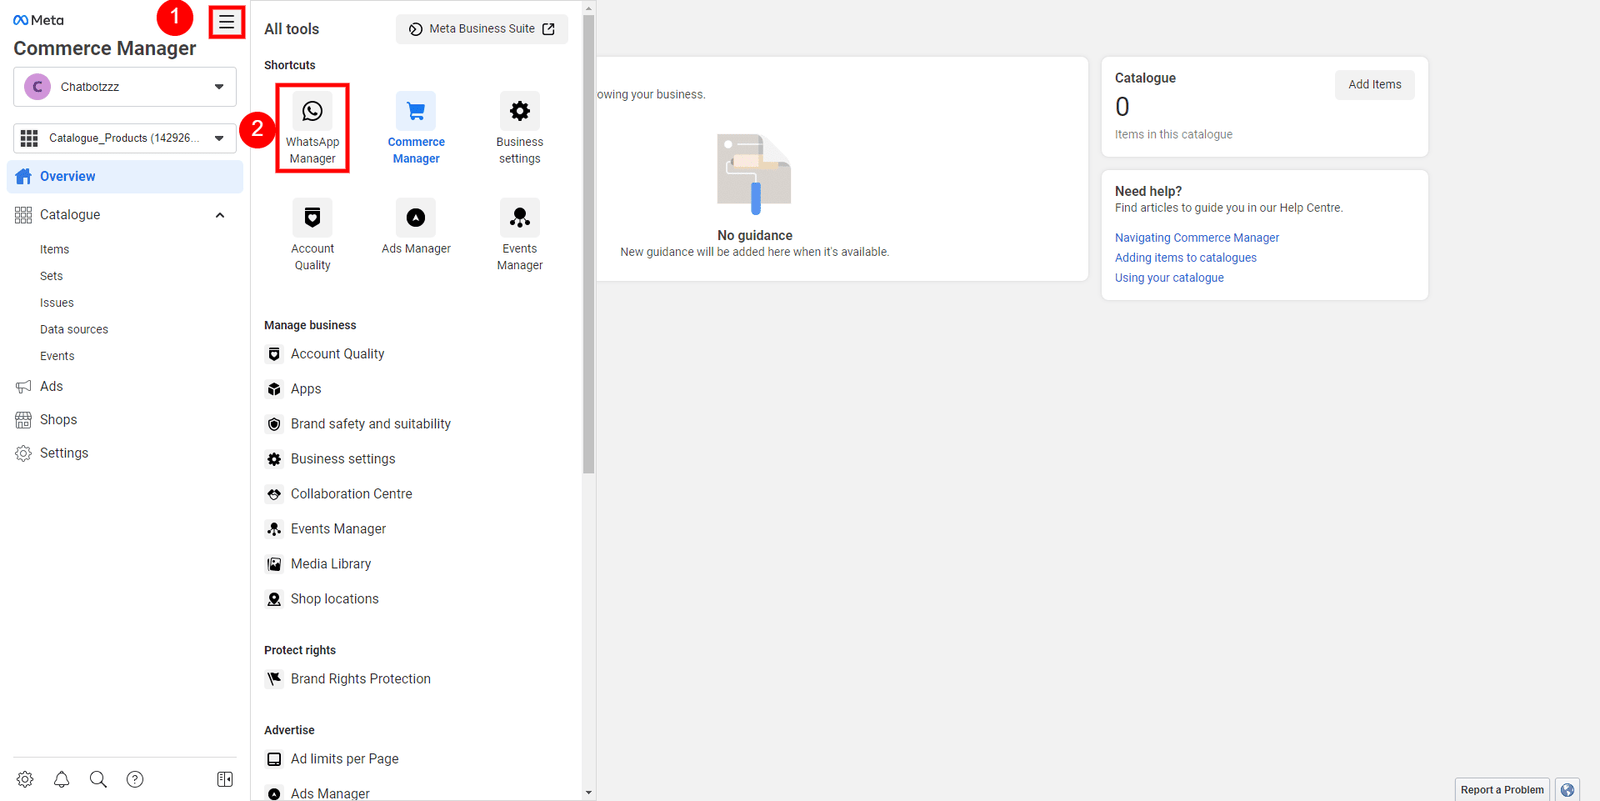
Task: Collapse the Catalogue section in sidebar
Action: tap(220, 215)
